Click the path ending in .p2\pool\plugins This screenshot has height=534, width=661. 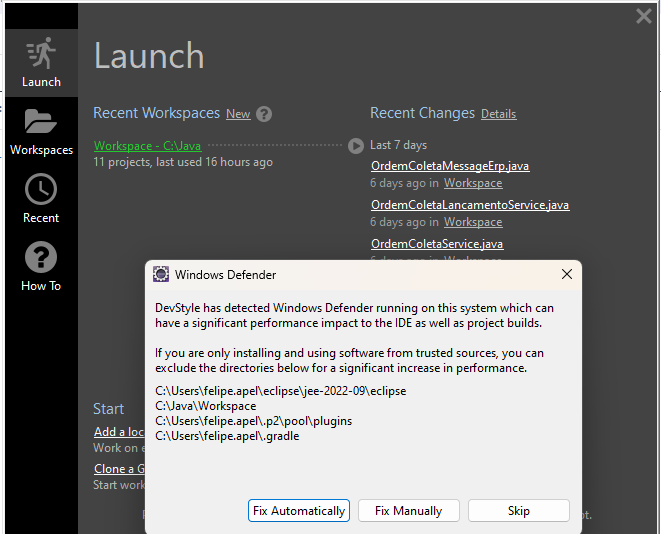pyautogui.click(x=253, y=421)
